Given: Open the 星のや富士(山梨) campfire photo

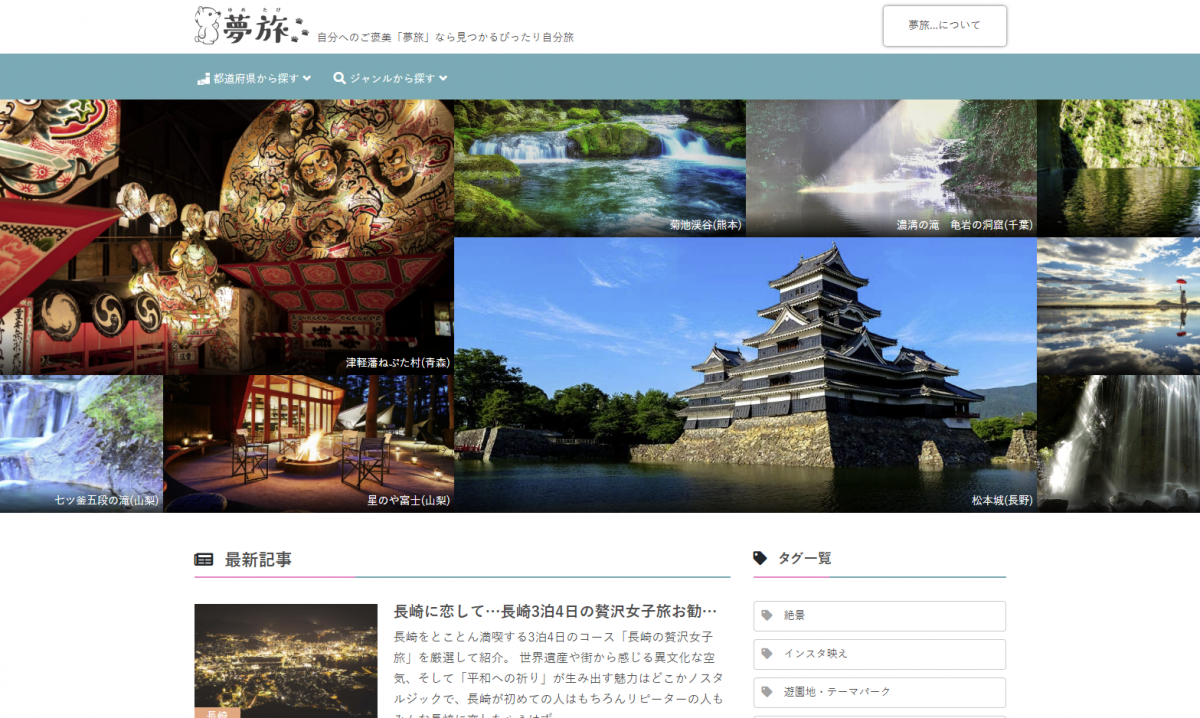Looking at the screenshot, I should [308, 443].
